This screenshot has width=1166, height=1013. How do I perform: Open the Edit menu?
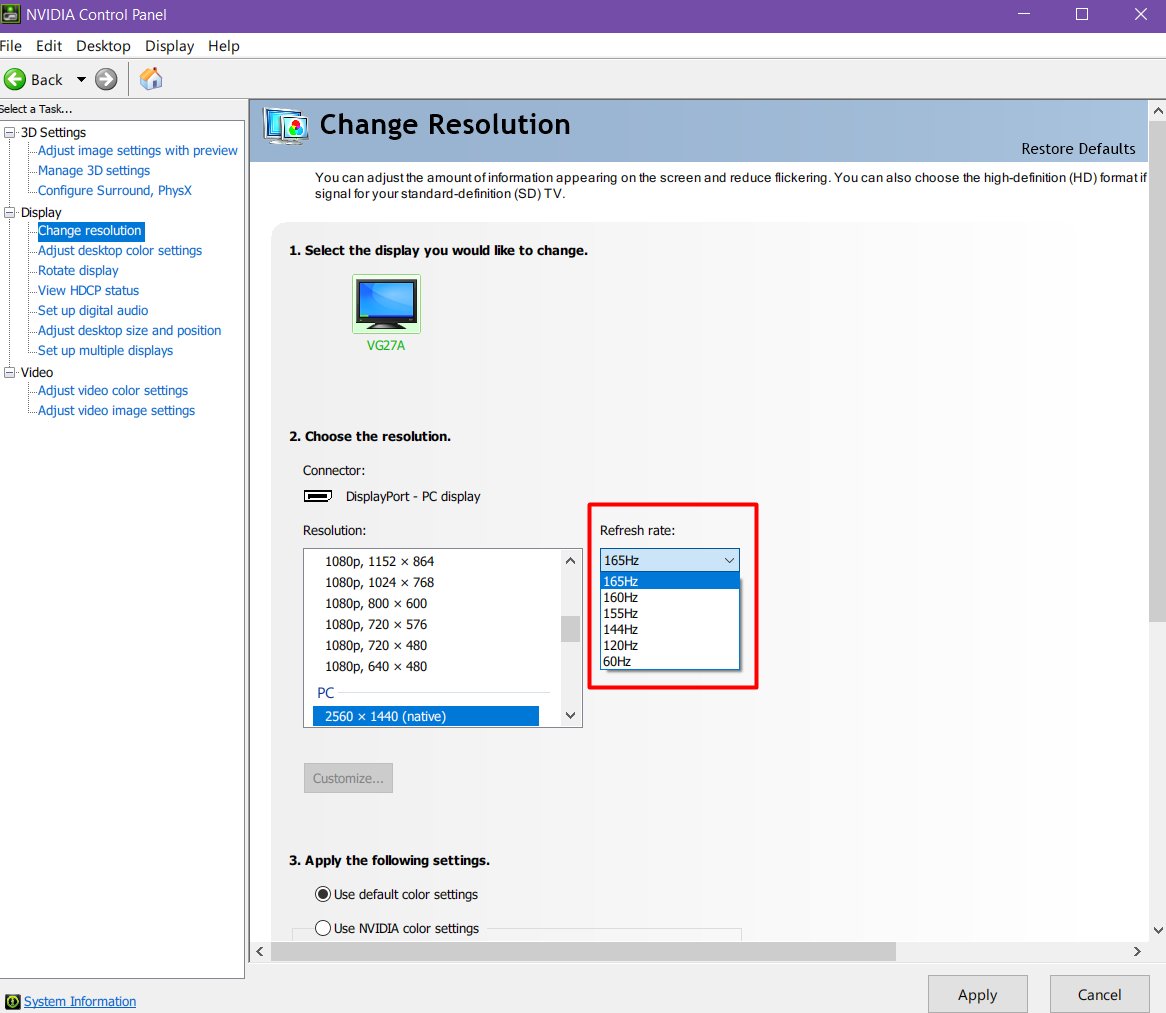[49, 46]
